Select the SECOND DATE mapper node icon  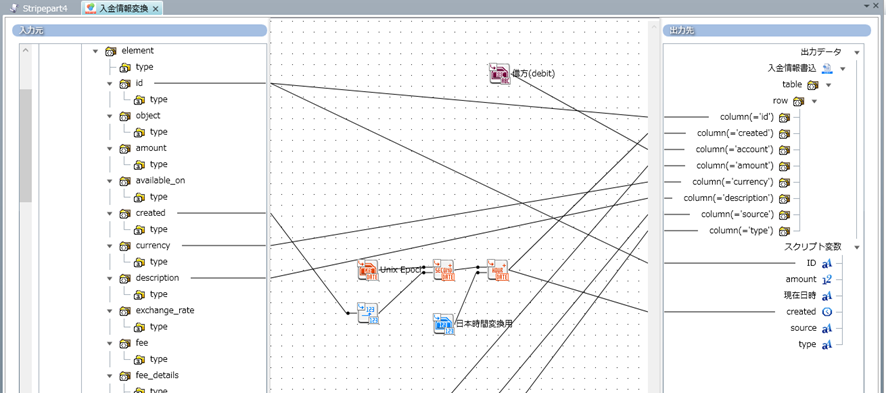click(444, 270)
